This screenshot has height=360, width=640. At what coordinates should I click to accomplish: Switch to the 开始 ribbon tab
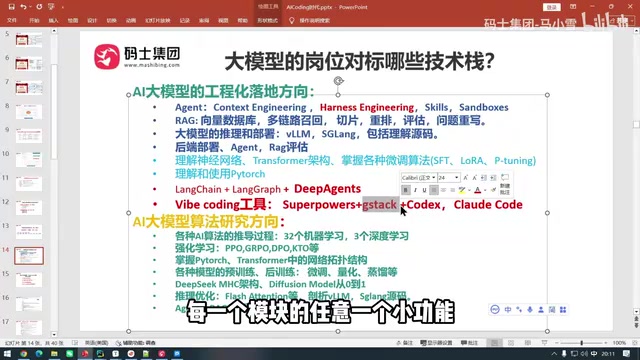pos(34,20)
